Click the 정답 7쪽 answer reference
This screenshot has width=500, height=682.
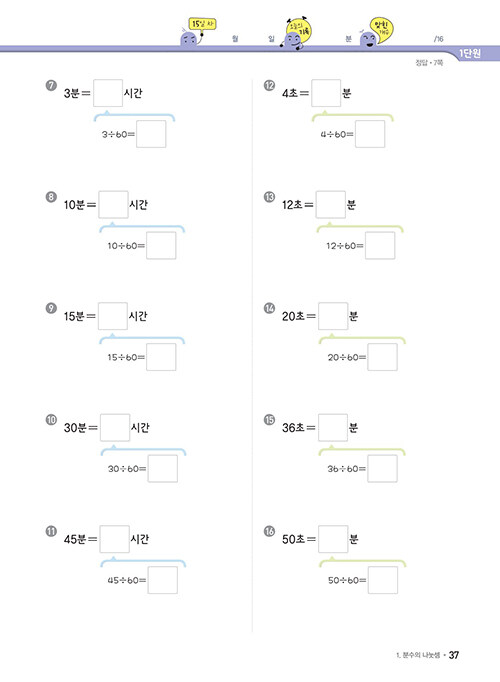(x=429, y=63)
